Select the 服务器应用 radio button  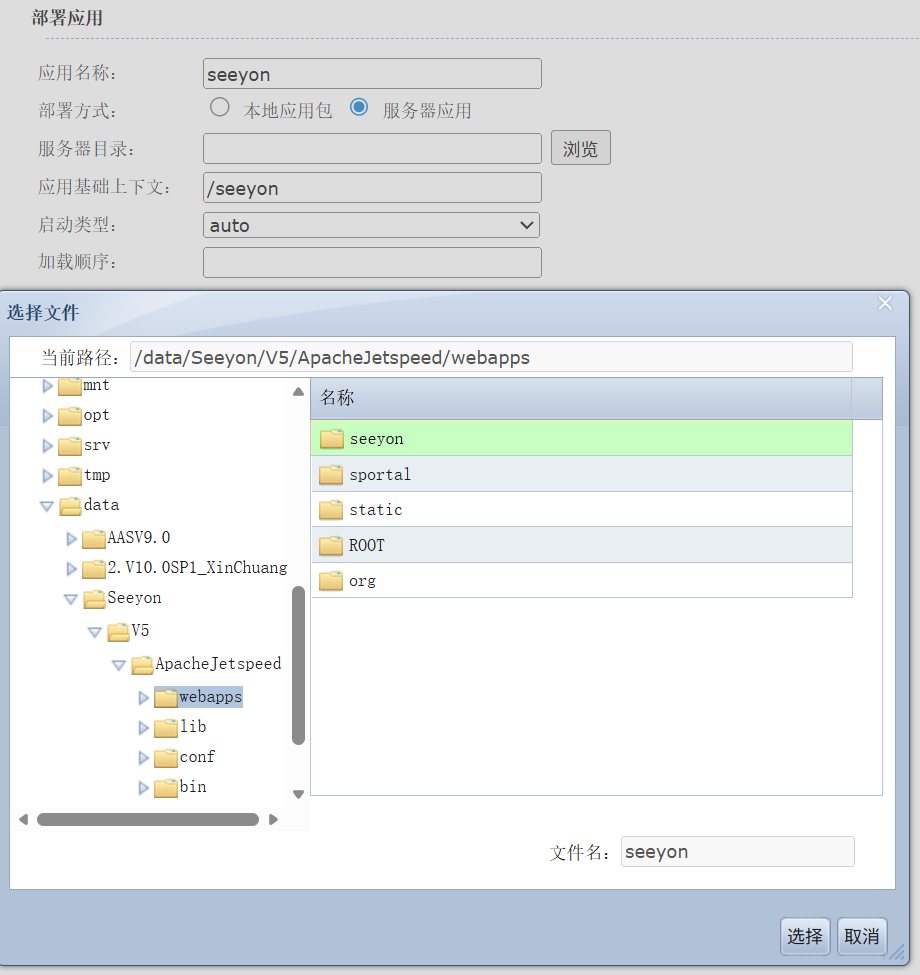[x=359, y=107]
